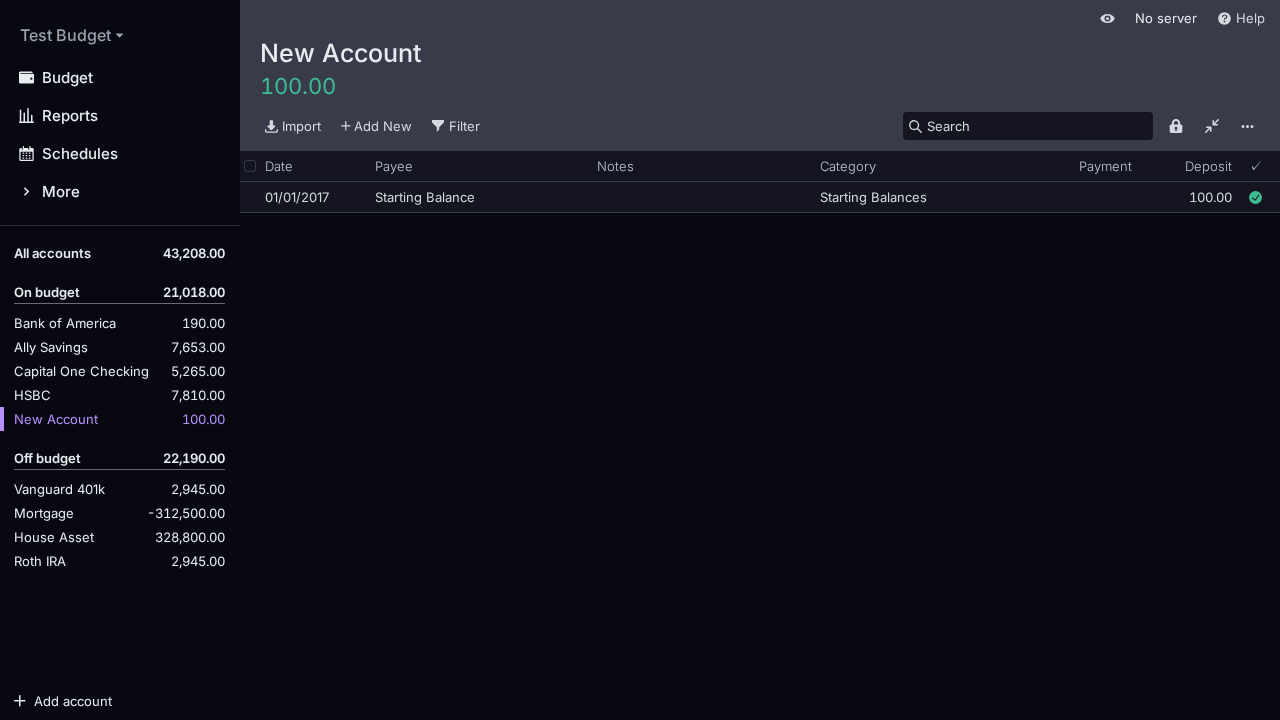This screenshot has height=720, width=1280.
Task: Expand the More section in sidebar
Action: 60,192
